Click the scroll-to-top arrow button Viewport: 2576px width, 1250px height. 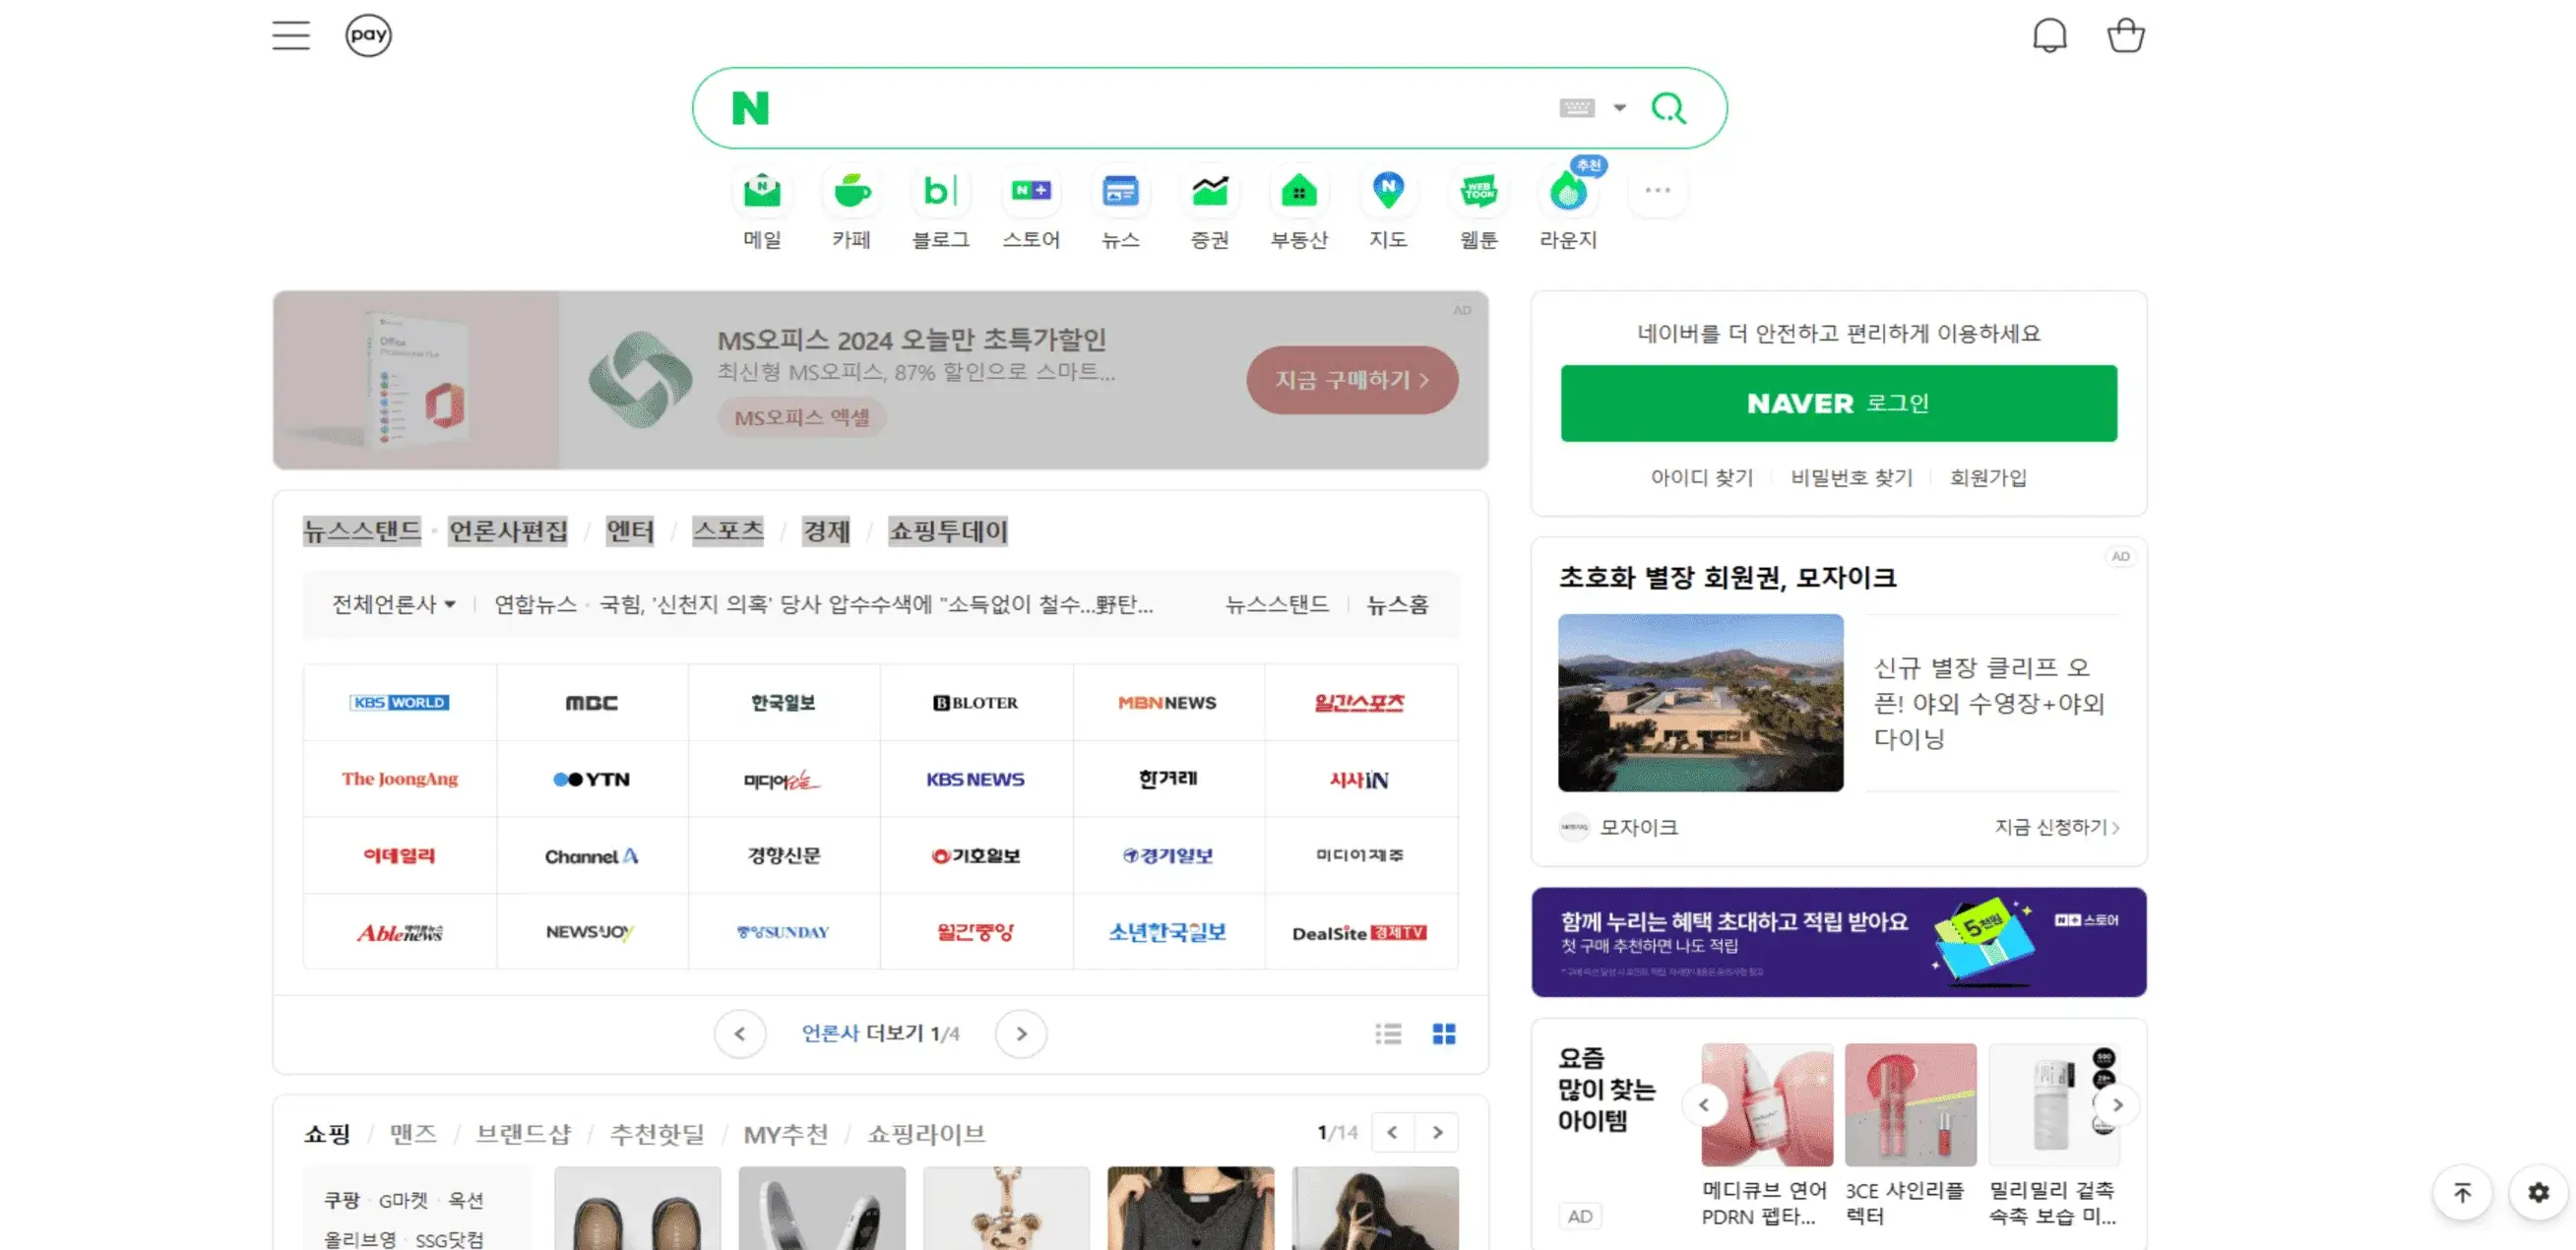click(x=2462, y=1192)
